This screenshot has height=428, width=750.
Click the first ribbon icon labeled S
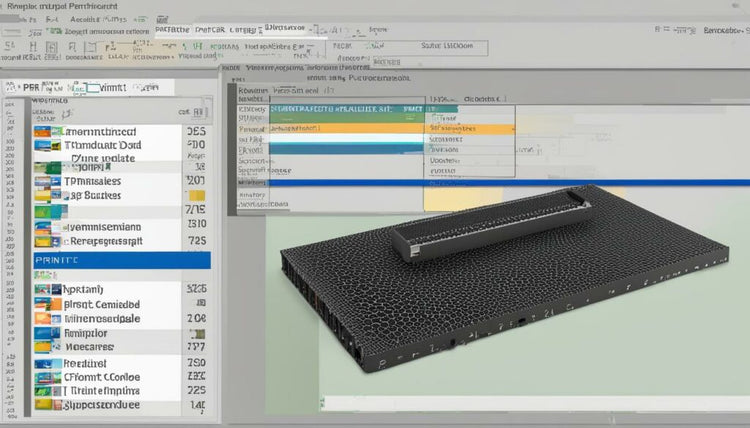click(x=9, y=46)
